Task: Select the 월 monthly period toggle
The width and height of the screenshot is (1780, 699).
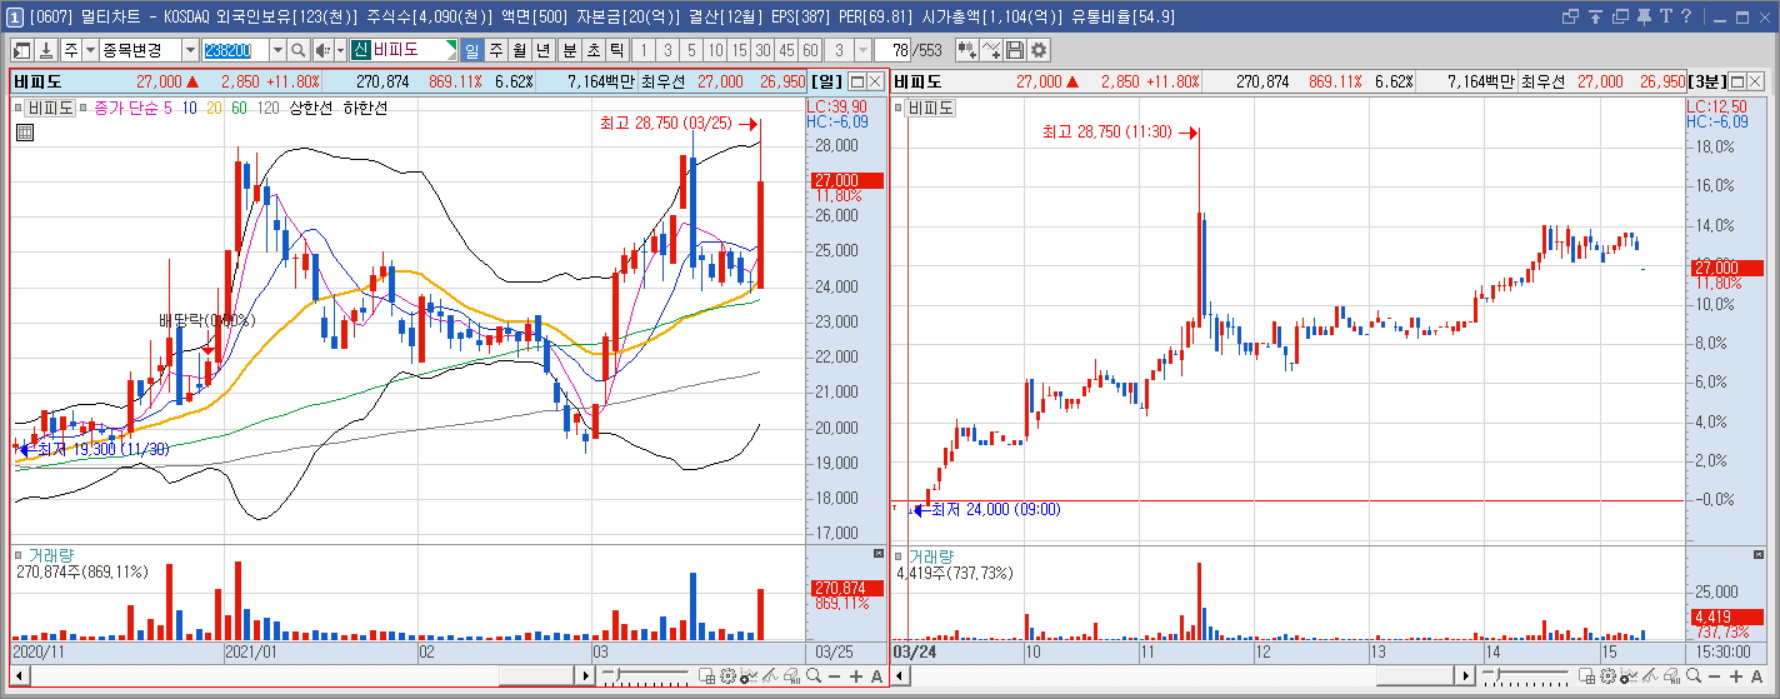Action: (520, 50)
